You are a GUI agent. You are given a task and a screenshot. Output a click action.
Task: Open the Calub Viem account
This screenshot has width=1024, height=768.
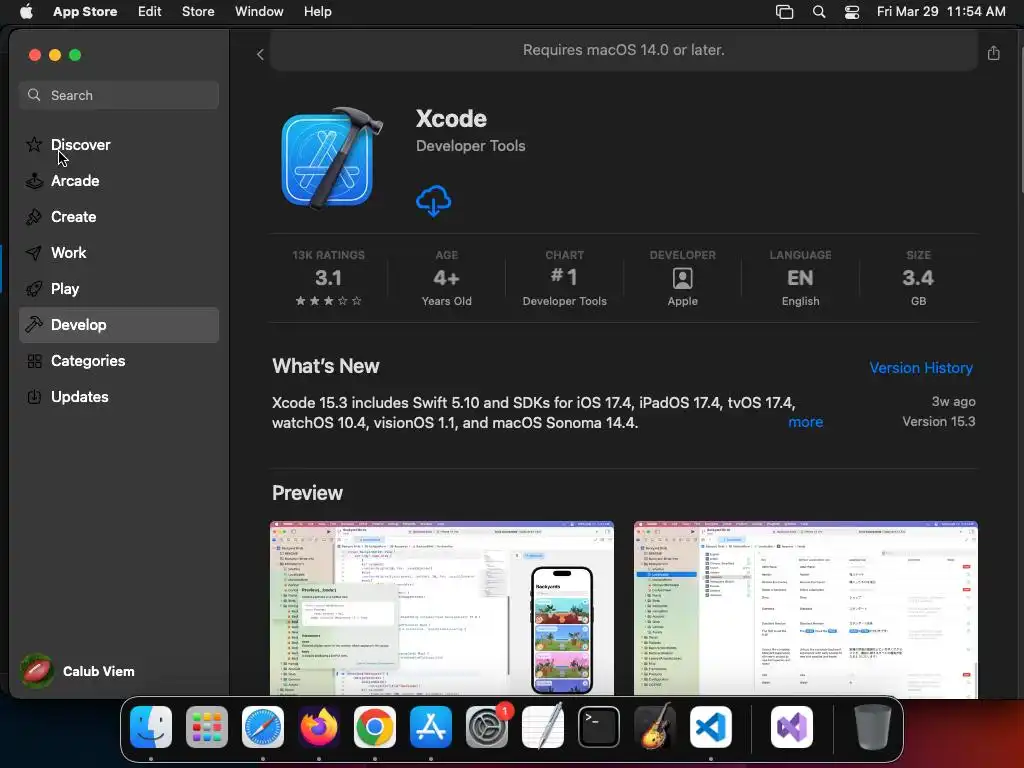[78, 671]
